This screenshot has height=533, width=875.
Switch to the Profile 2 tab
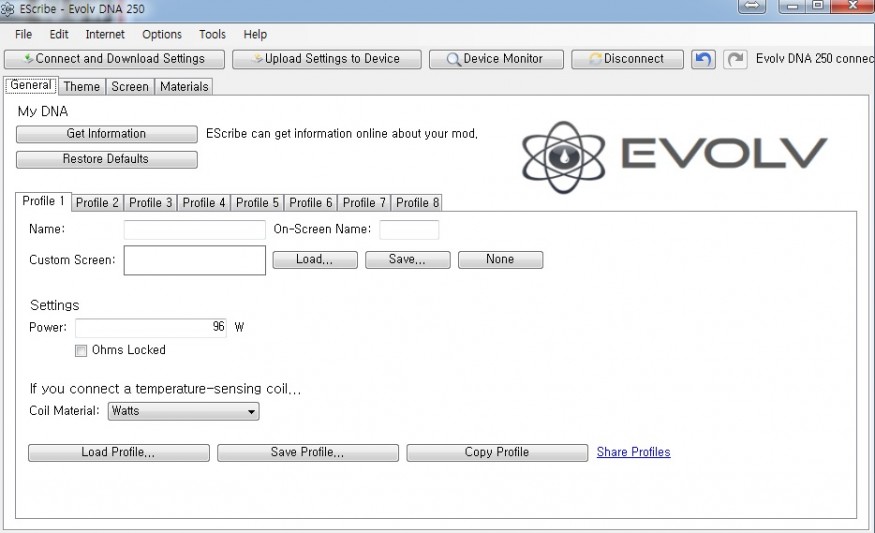pyautogui.click(x=97, y=203)
